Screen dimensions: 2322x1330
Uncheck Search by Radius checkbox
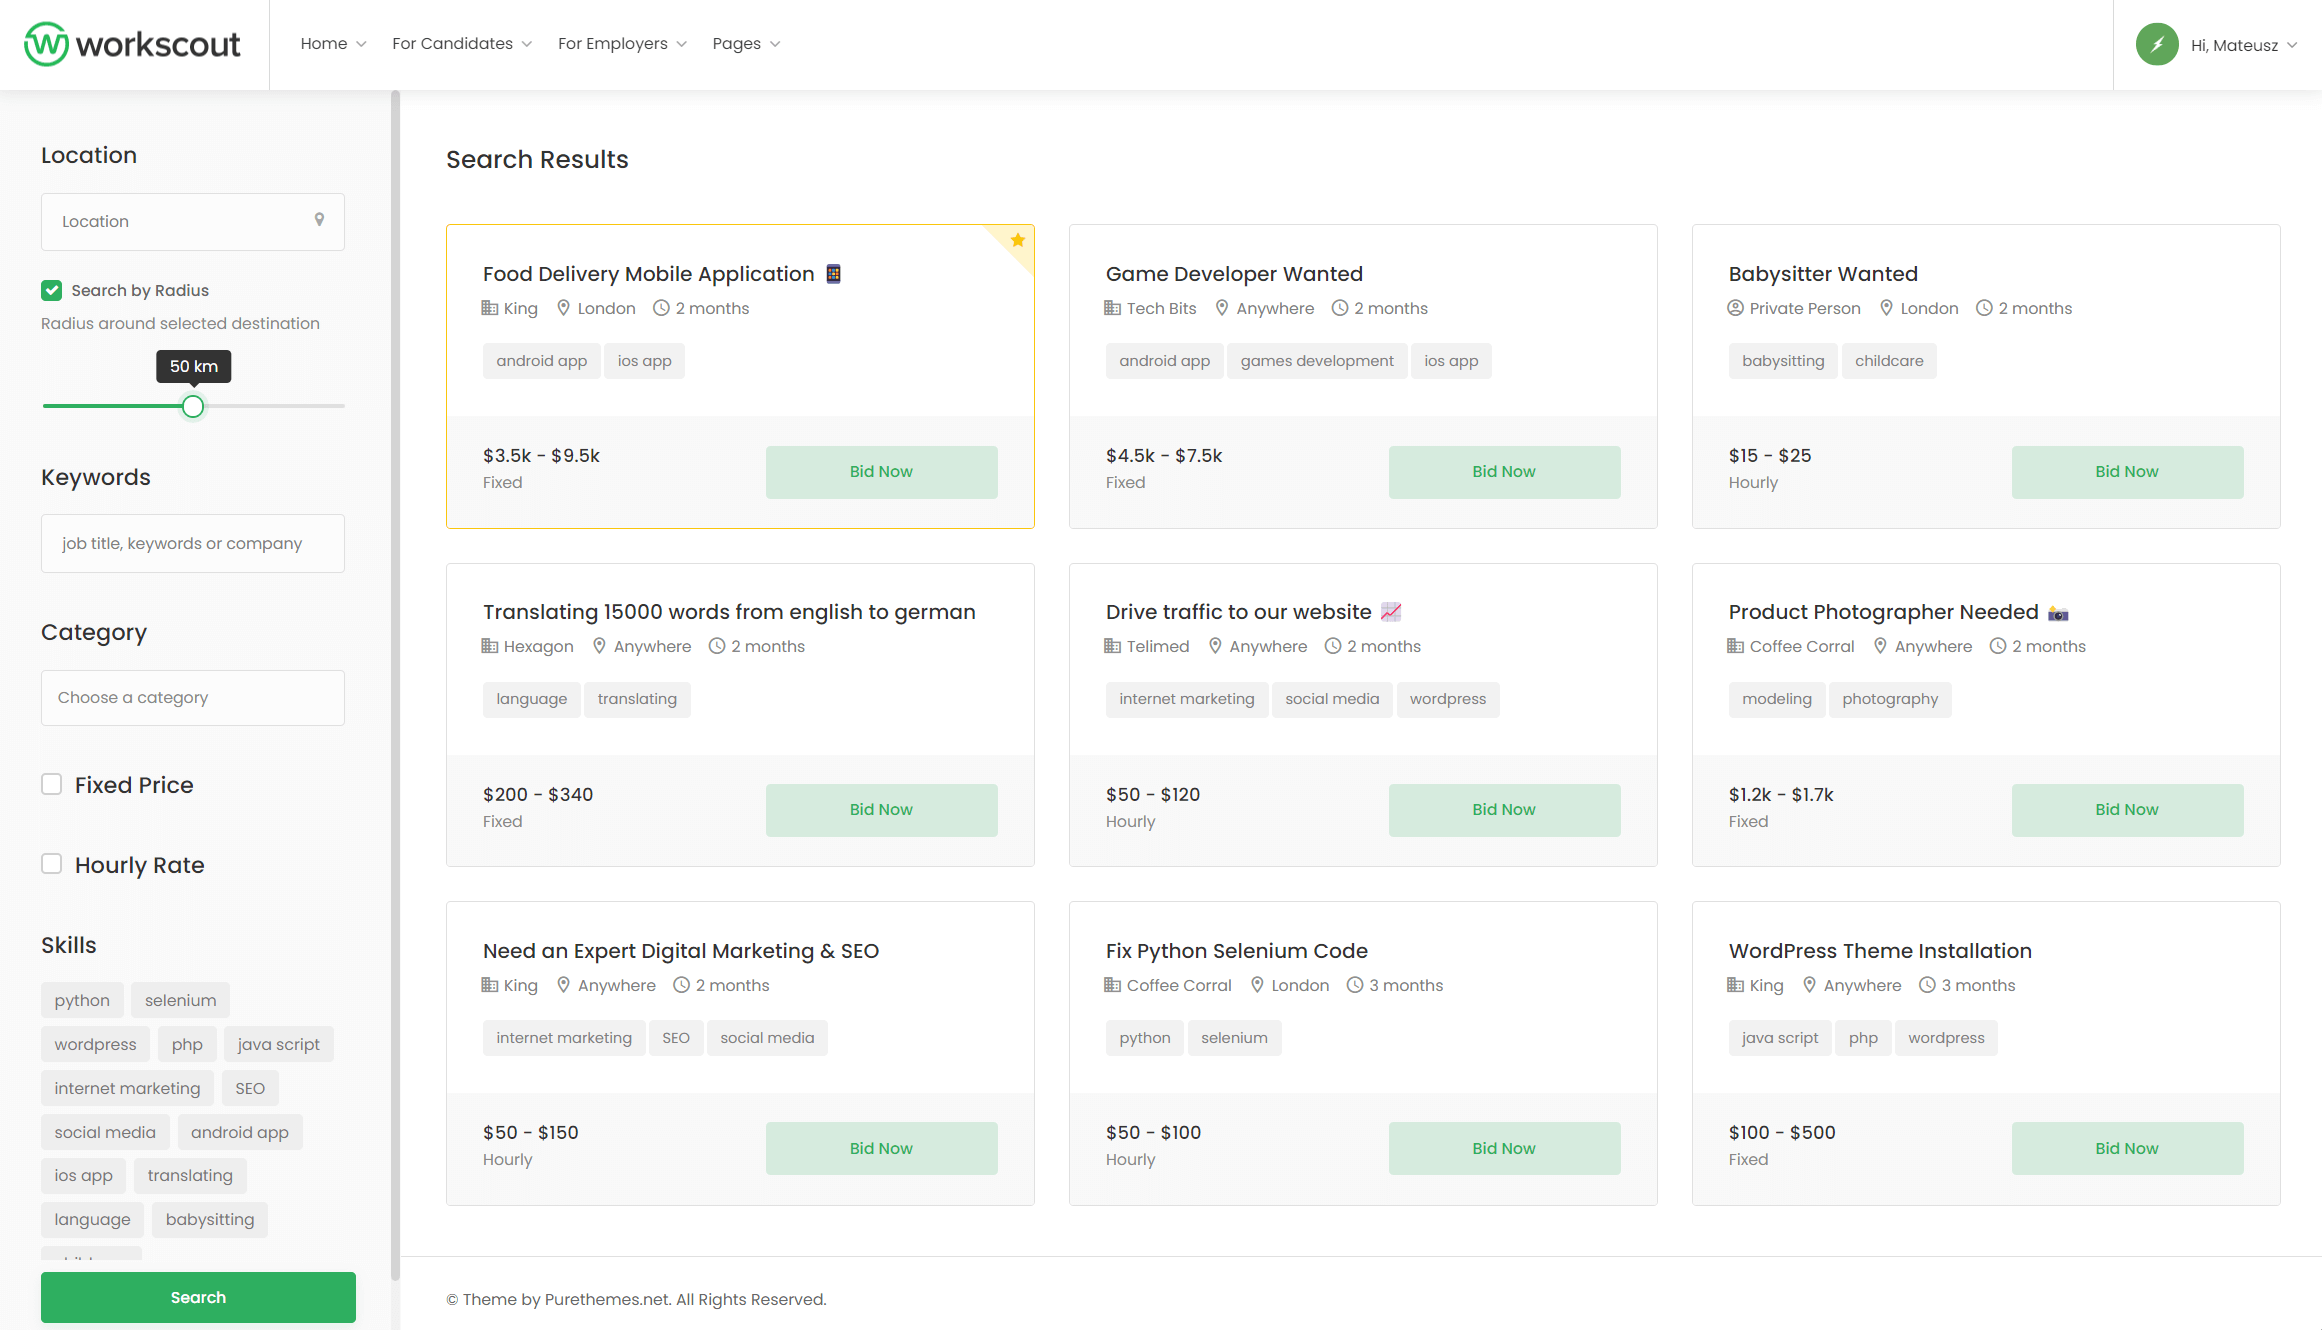tap(52, 290)
